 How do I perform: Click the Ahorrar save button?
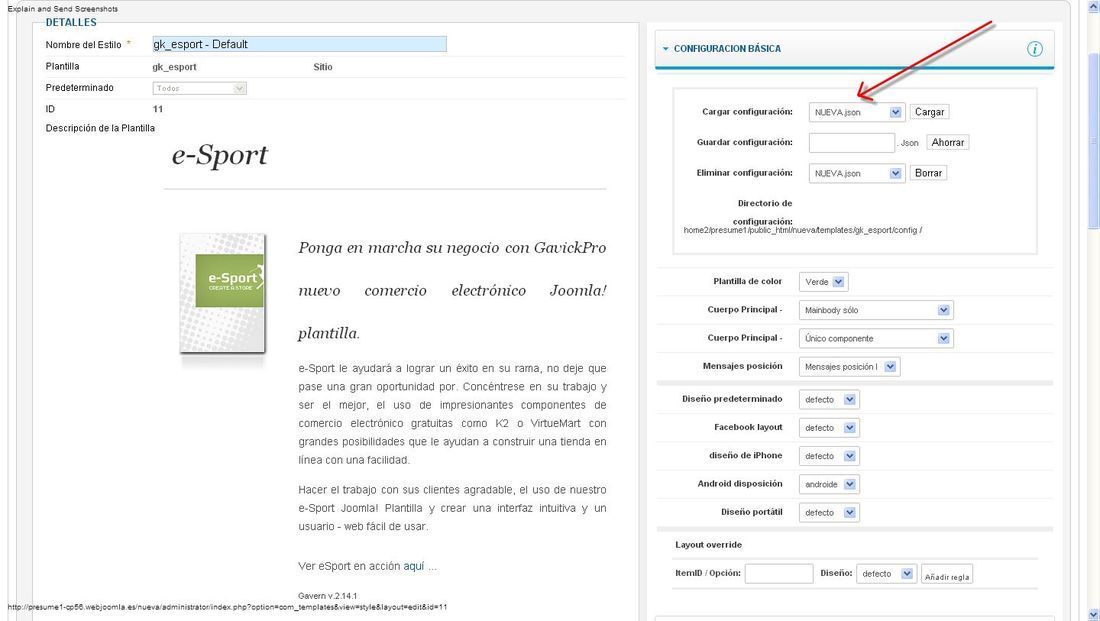coord(948,142)
